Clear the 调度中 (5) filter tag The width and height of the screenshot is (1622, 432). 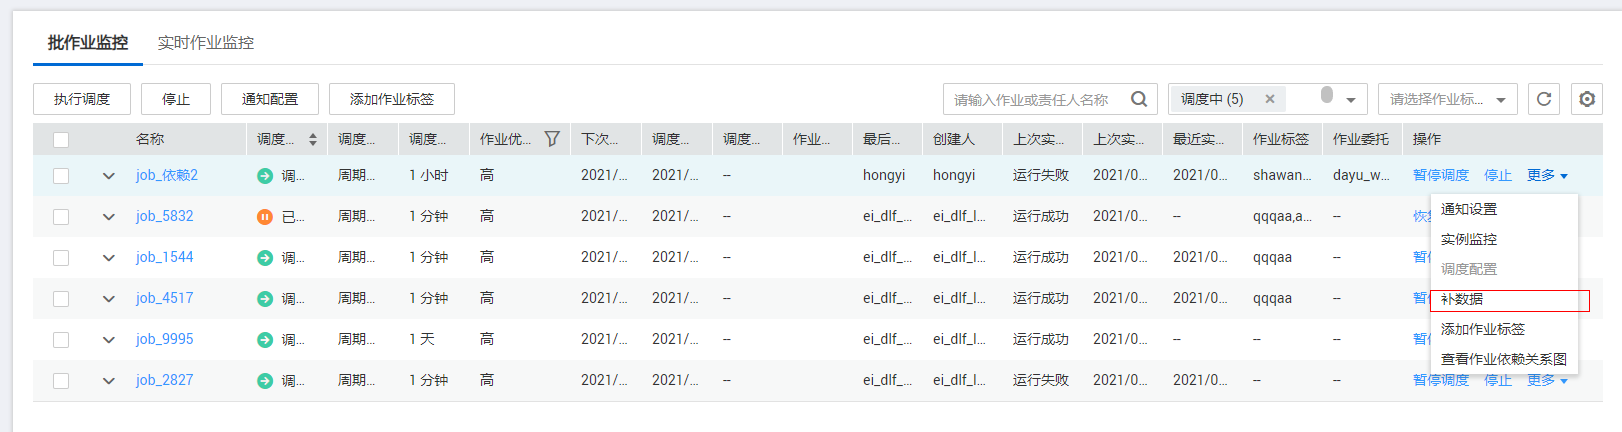point(1269,99)
